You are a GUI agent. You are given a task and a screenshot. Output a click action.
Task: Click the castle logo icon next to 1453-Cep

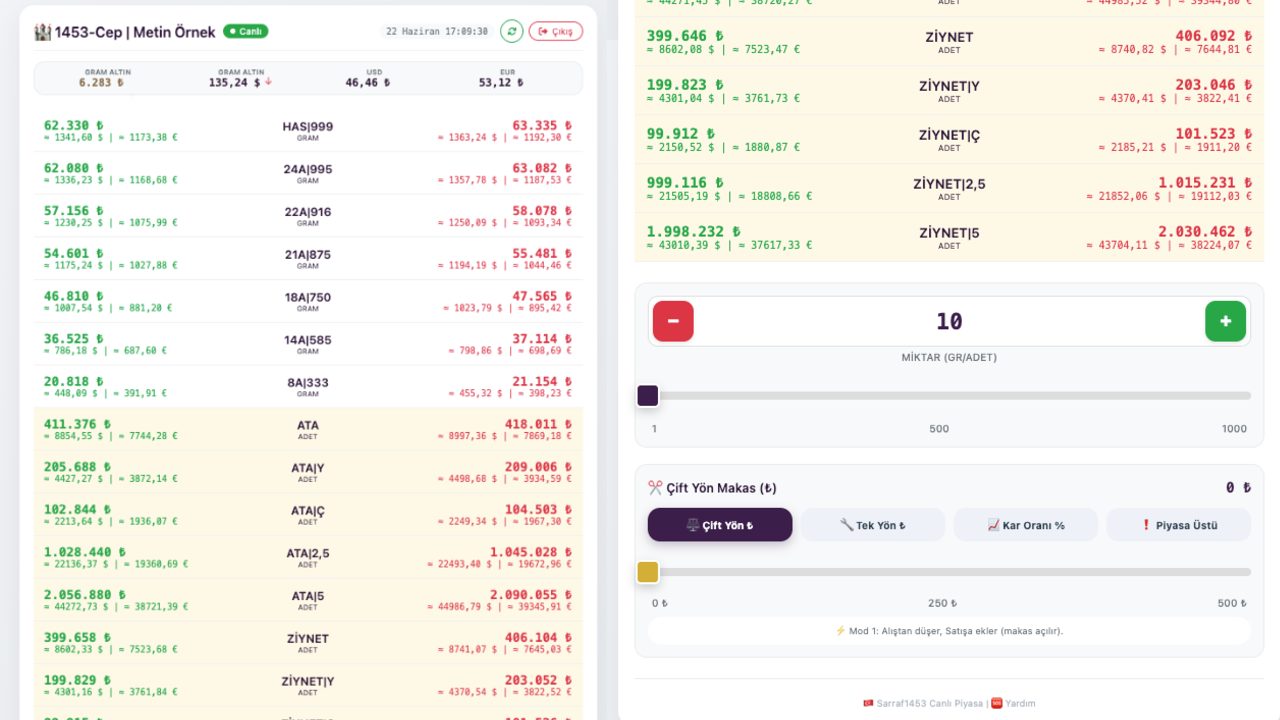point(42,32)
